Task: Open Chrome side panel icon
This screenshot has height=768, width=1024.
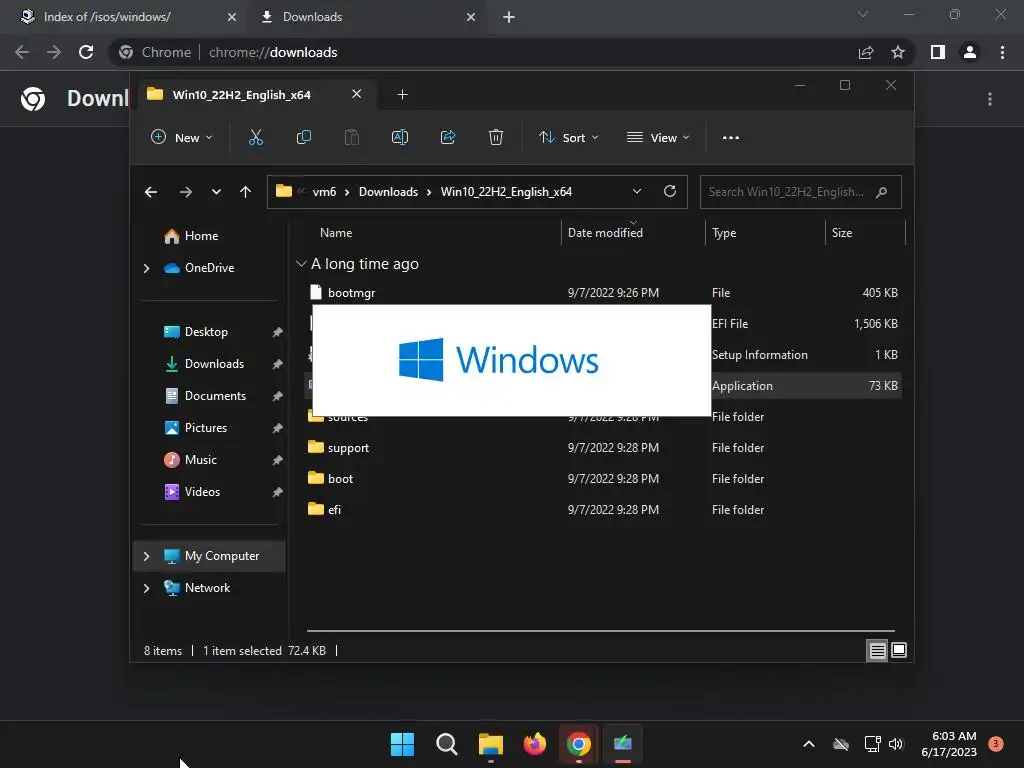Action: (x=938, y=52)
